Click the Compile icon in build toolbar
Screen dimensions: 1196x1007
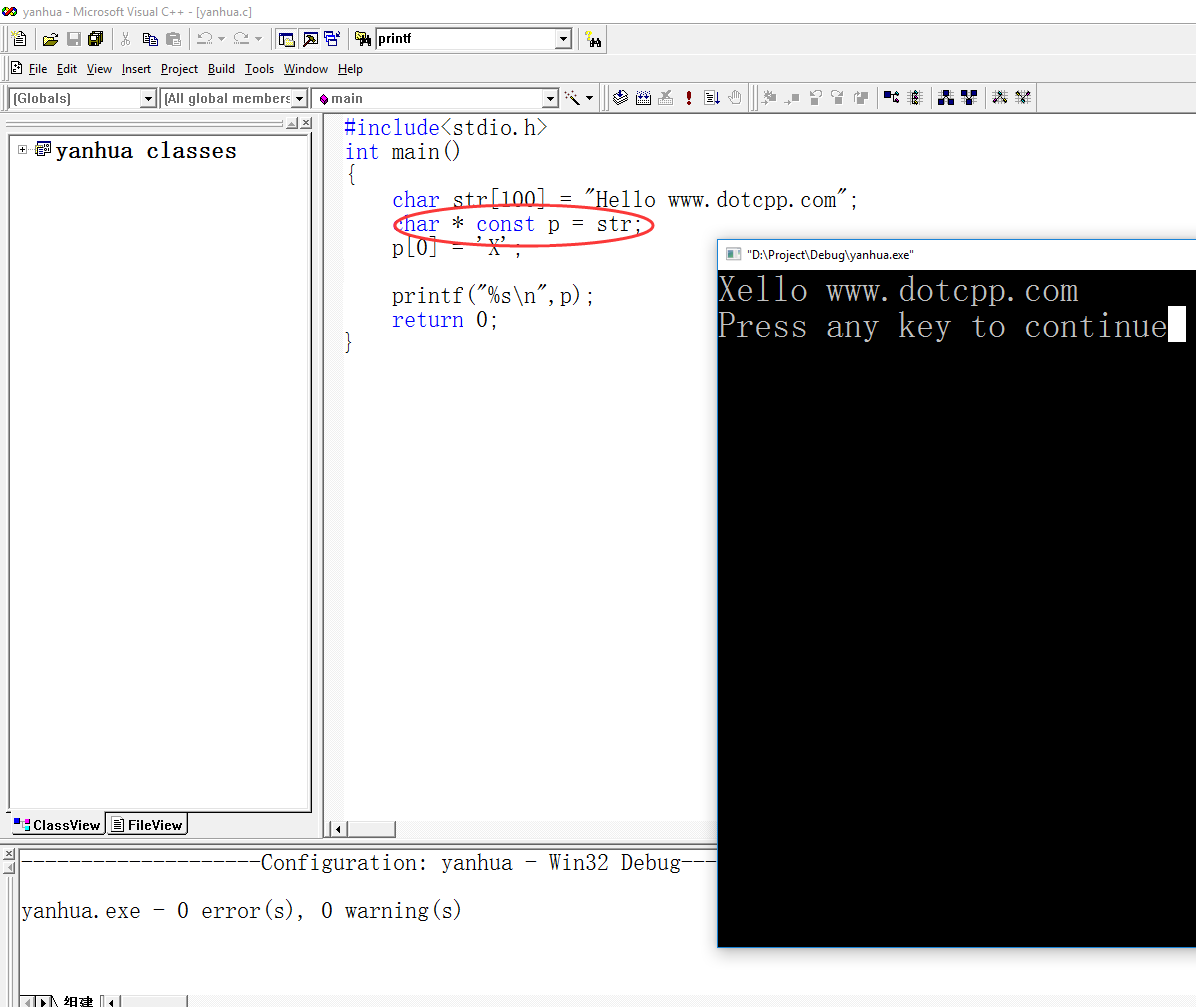[621, 98]
